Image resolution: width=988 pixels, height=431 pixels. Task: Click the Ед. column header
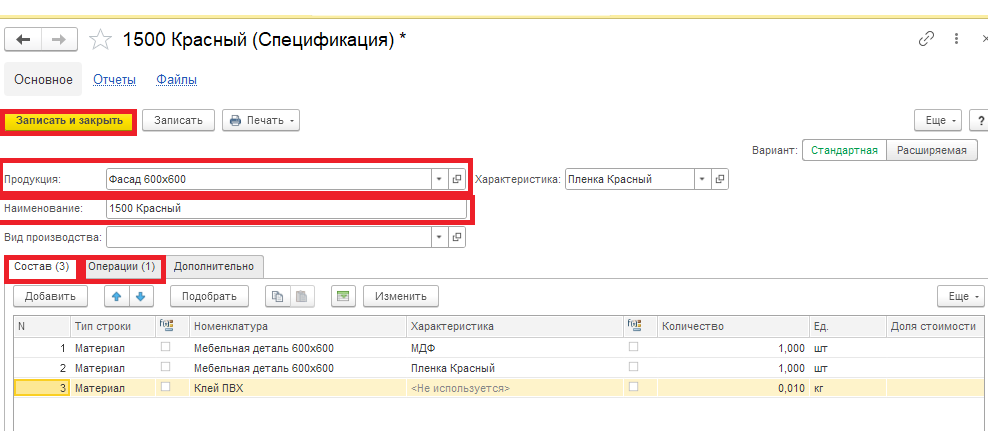coord(847,326)
